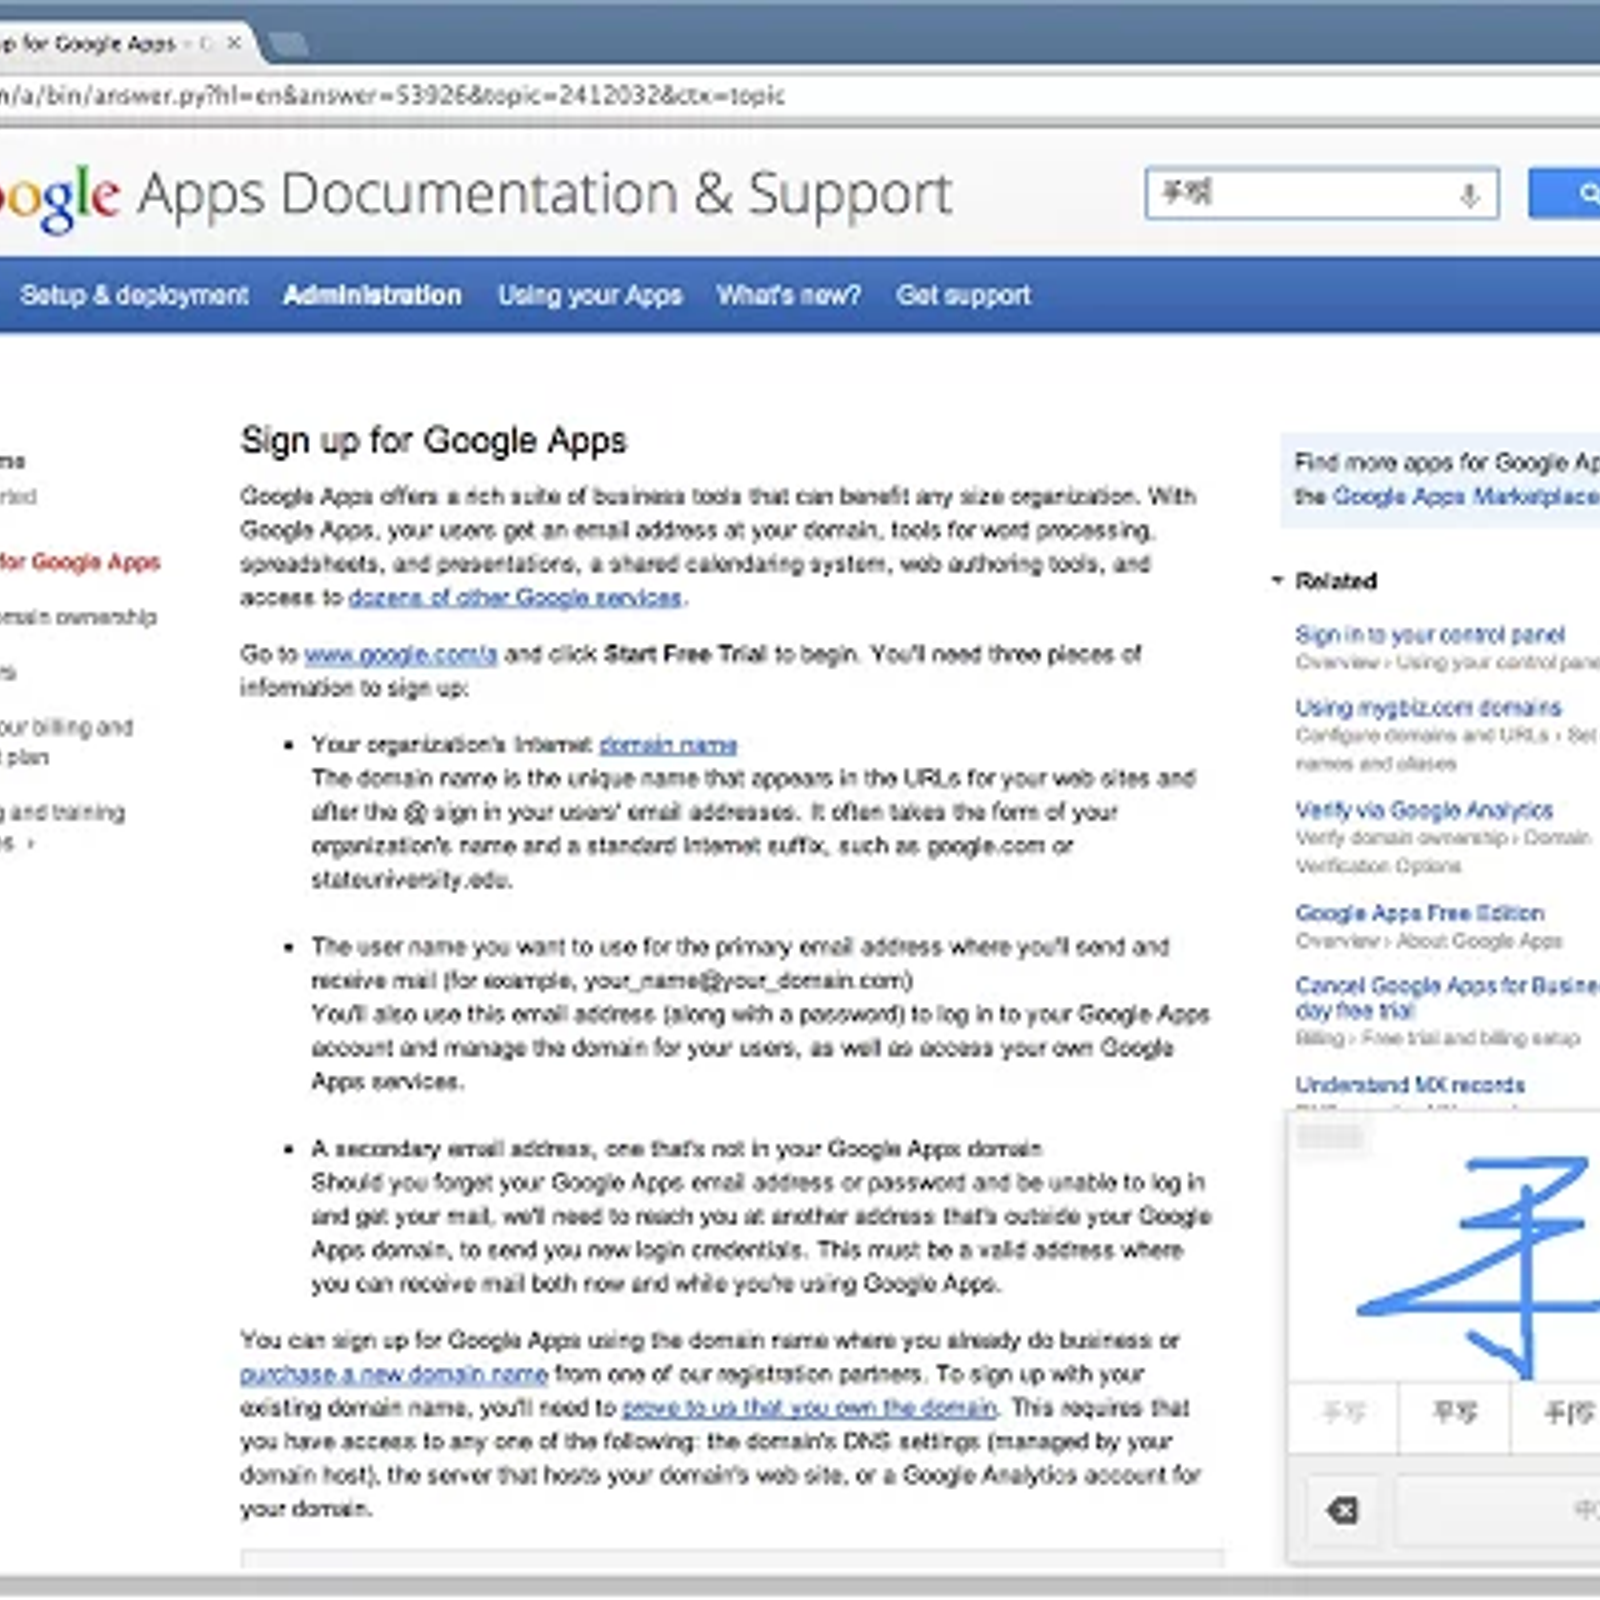The width and height of the screenshot is (1600, 1600).
Task: Click the Sign up for Google Apps heading
Action: click(434, 441)
